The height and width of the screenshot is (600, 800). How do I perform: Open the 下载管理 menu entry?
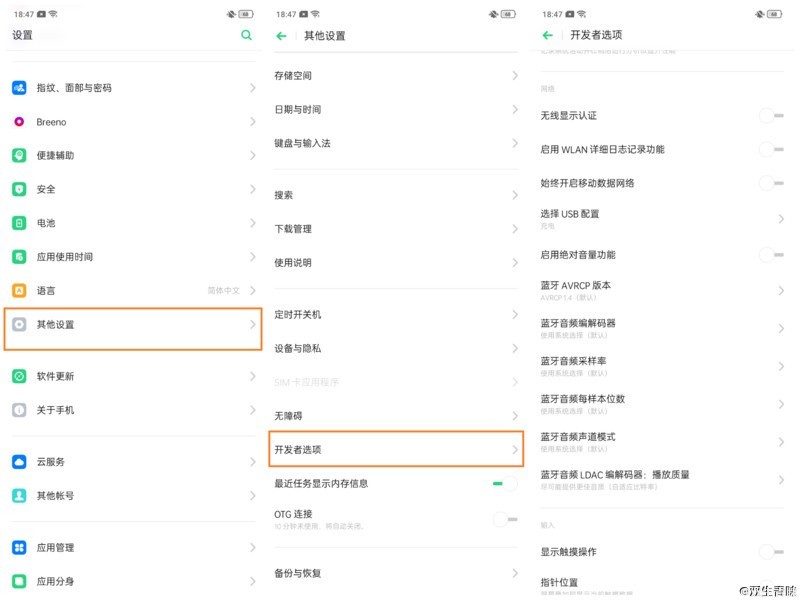pos(396,229)
